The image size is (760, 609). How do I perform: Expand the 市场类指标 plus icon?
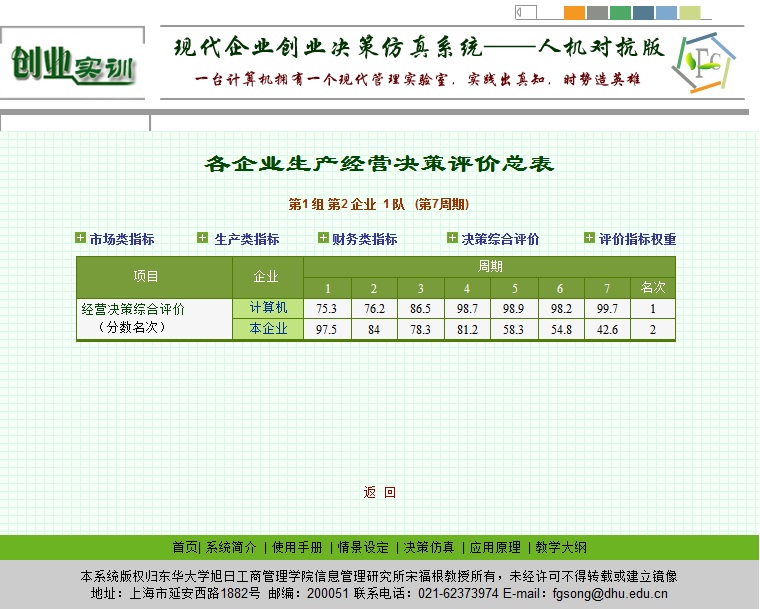80,238
